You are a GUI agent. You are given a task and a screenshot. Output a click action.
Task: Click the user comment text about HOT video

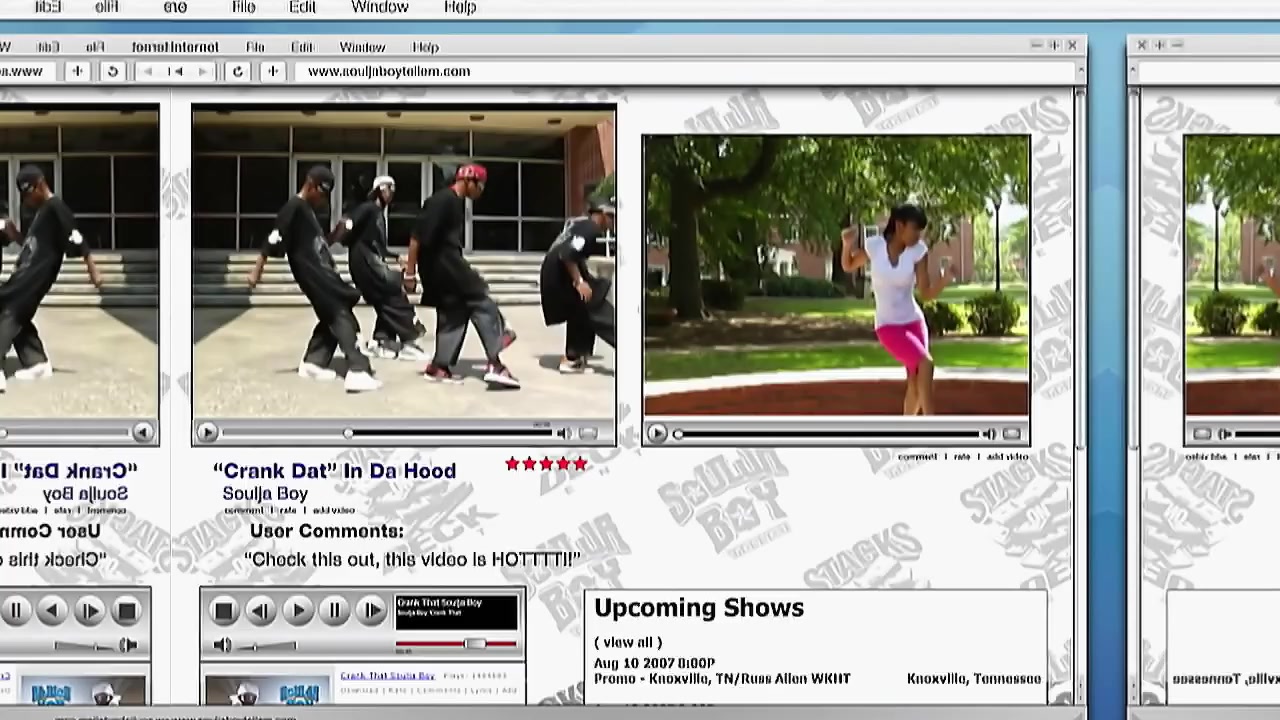click(412, 559)
